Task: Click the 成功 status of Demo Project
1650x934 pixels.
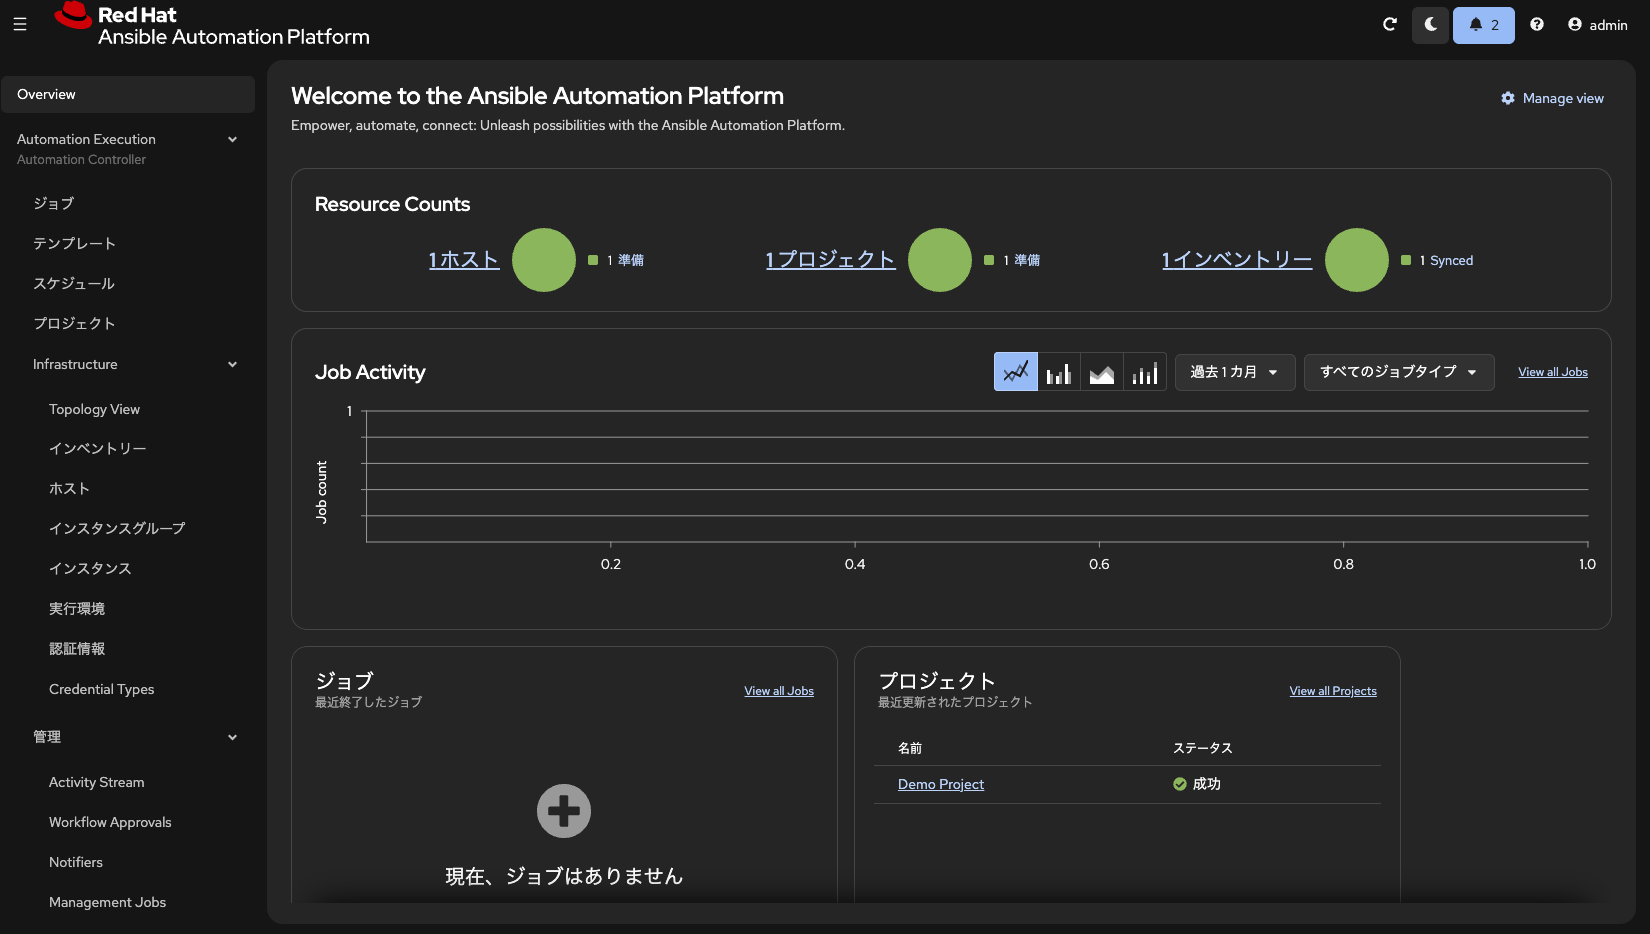Action: (1197, 784)
